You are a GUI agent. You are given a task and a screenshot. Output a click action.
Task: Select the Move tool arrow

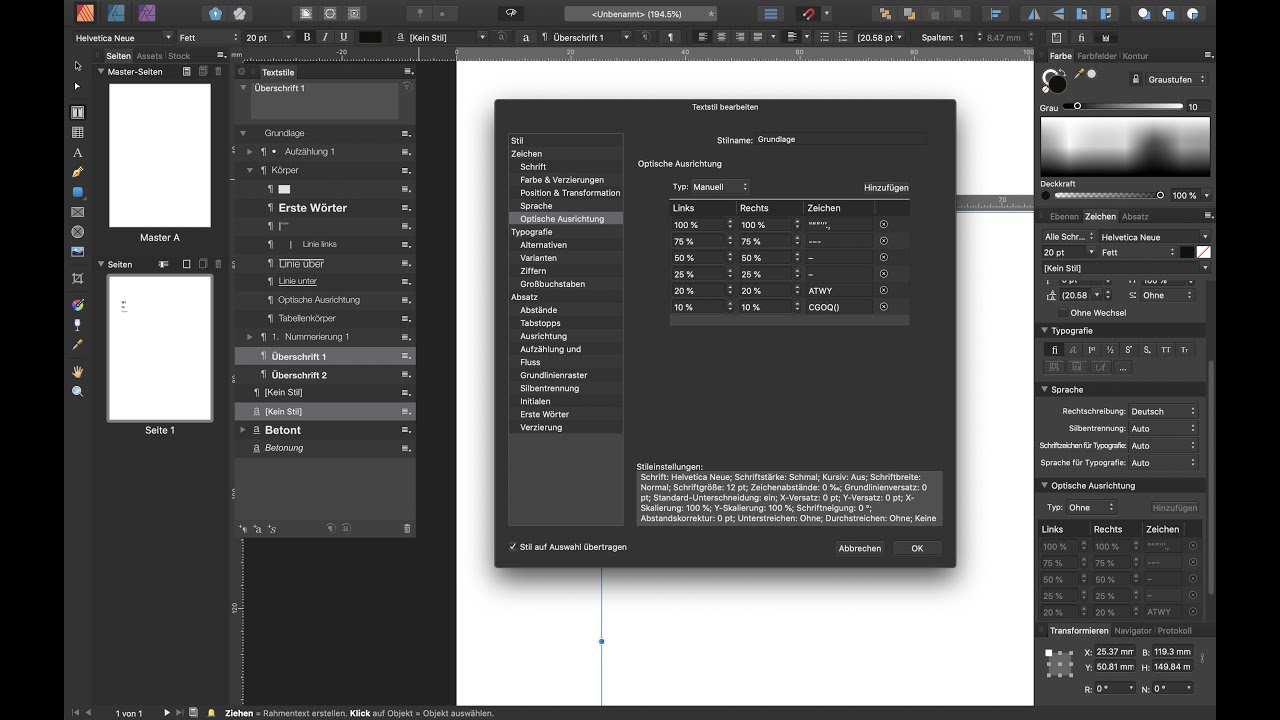78,66
